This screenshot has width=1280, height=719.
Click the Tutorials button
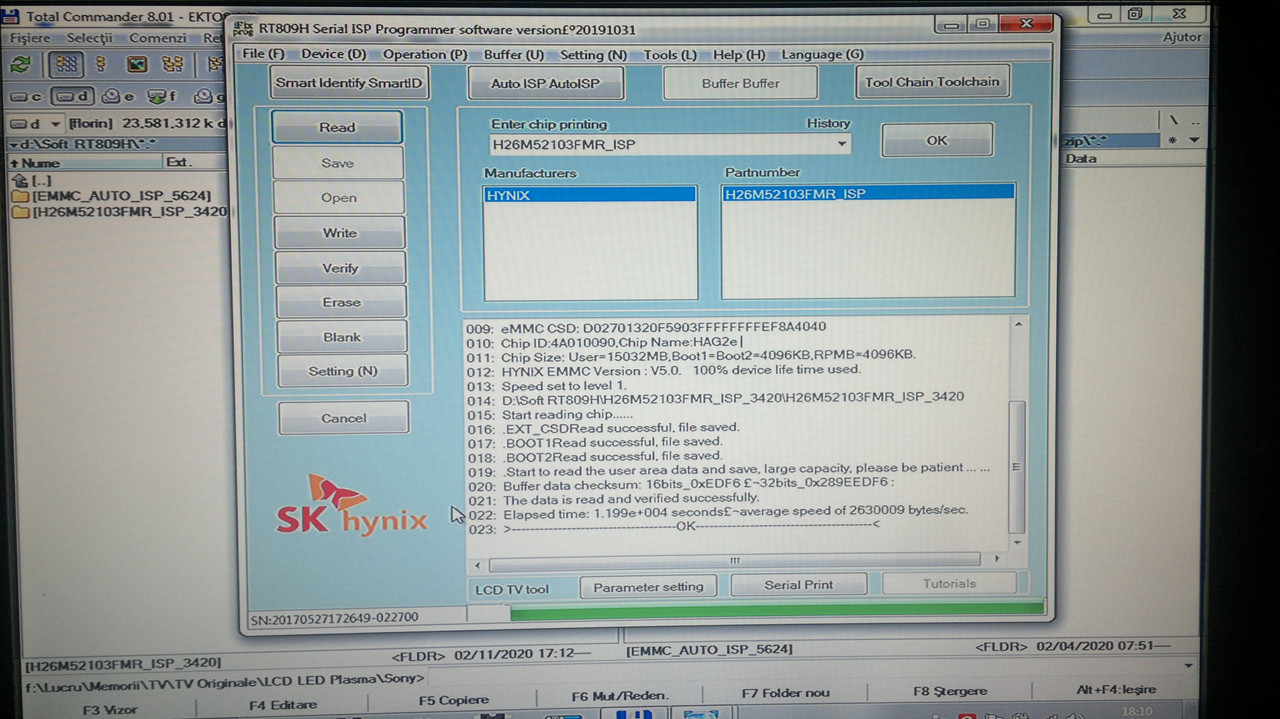coord(949,583)
